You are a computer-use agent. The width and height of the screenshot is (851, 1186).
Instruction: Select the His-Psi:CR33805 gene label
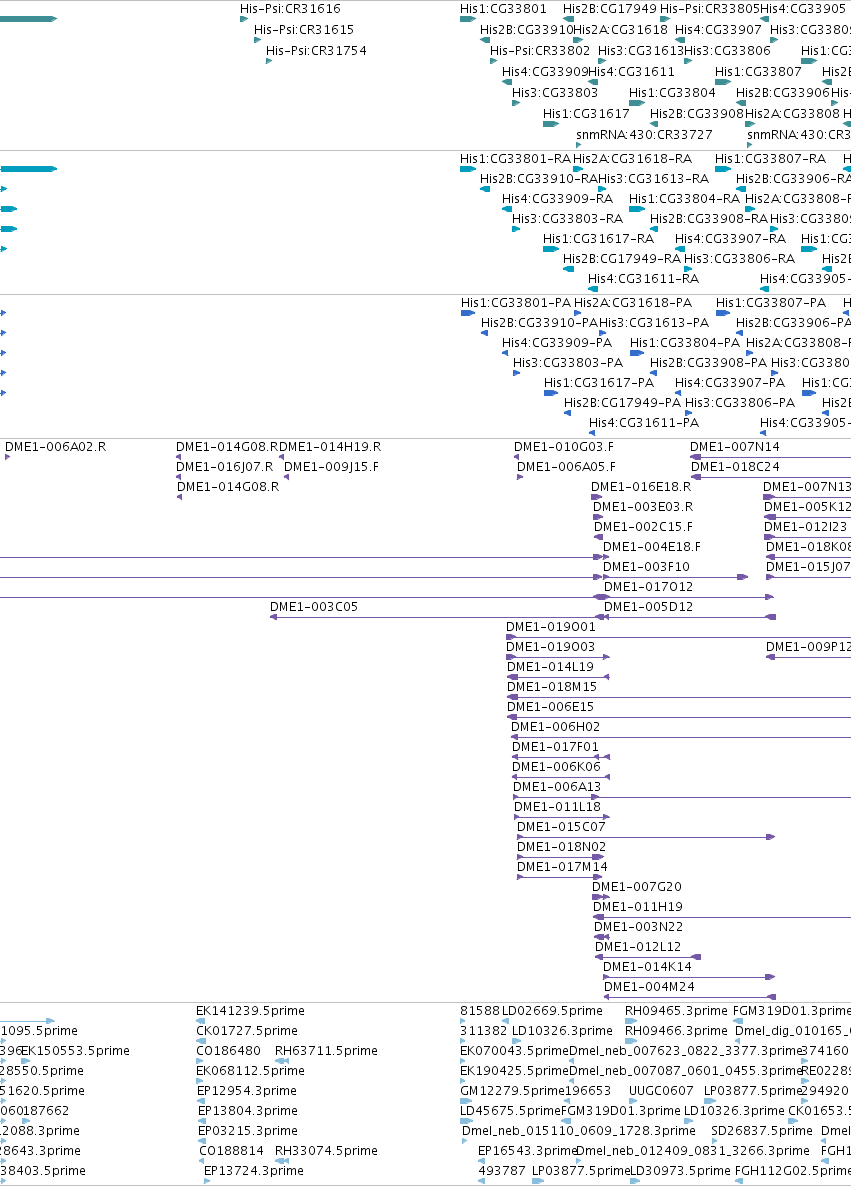tap(710, 9)
